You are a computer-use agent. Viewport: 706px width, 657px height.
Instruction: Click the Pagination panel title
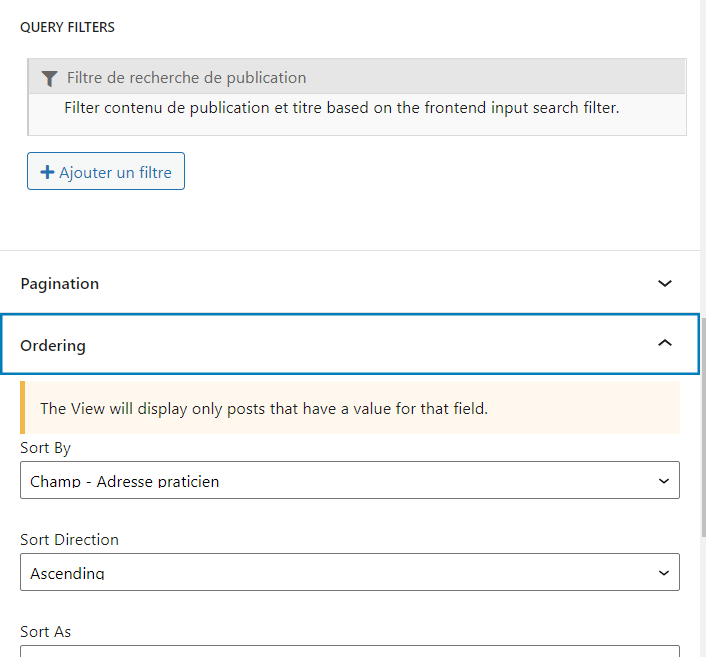click(x=60, y=284)
